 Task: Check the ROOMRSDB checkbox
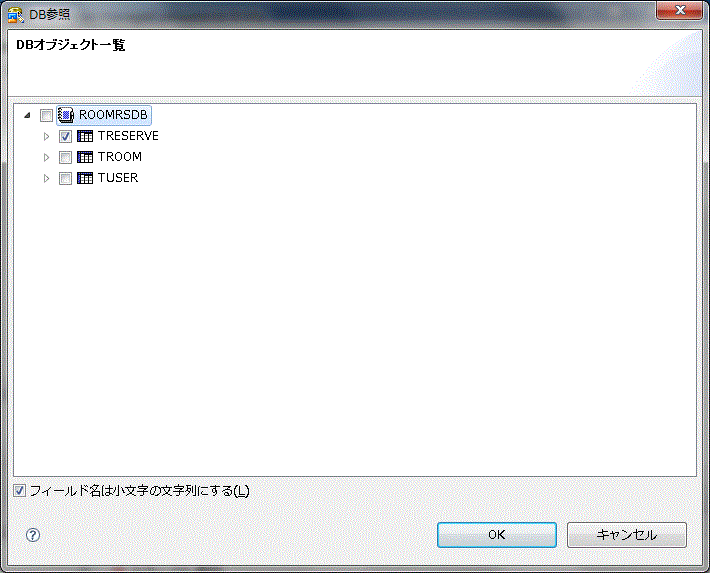coord(46,116)
